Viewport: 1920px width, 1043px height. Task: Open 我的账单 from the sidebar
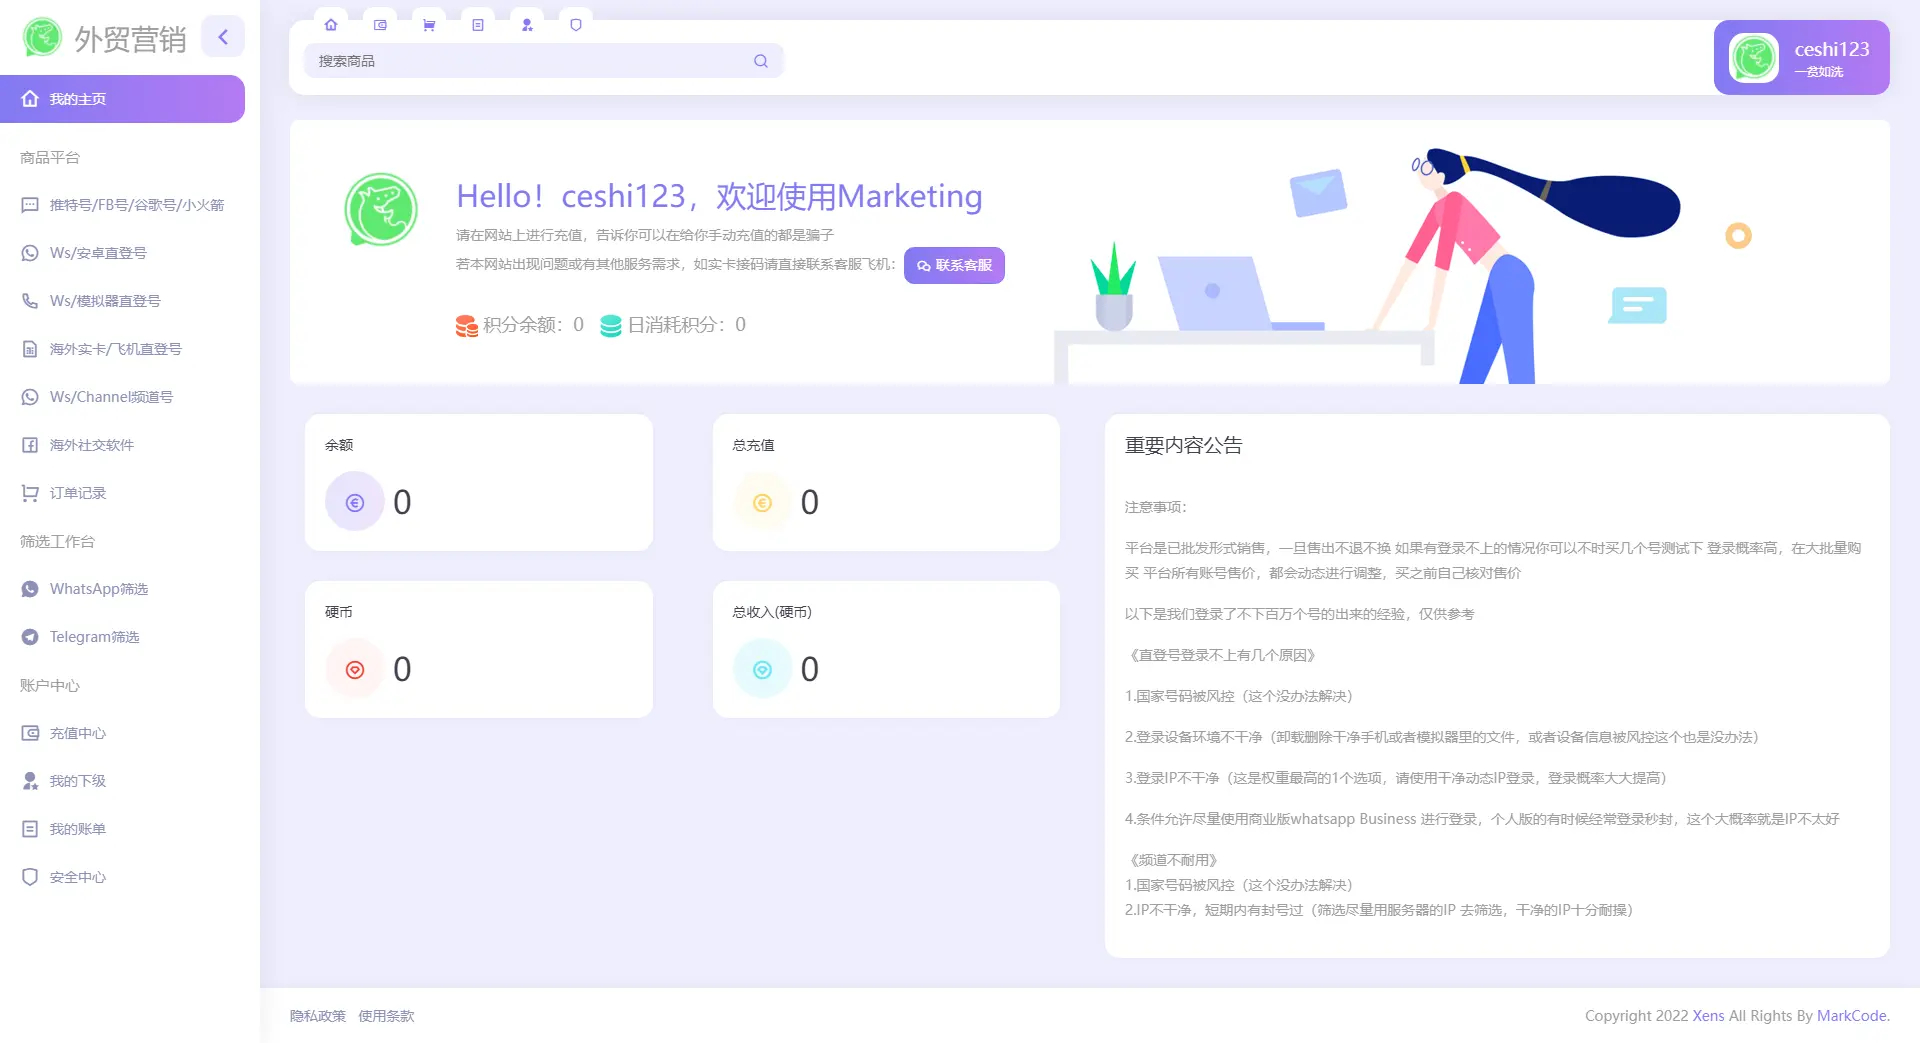coord(77,829)
